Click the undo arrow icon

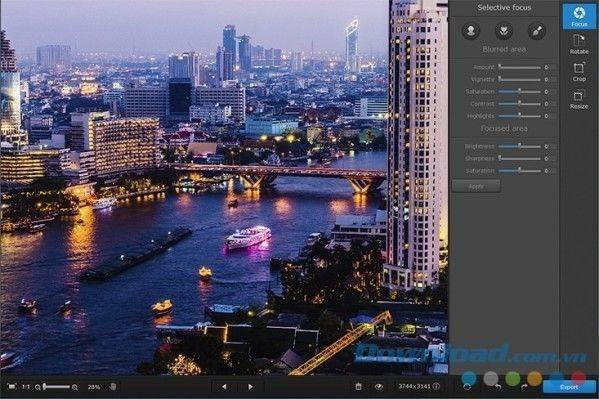tap(498, 387)
